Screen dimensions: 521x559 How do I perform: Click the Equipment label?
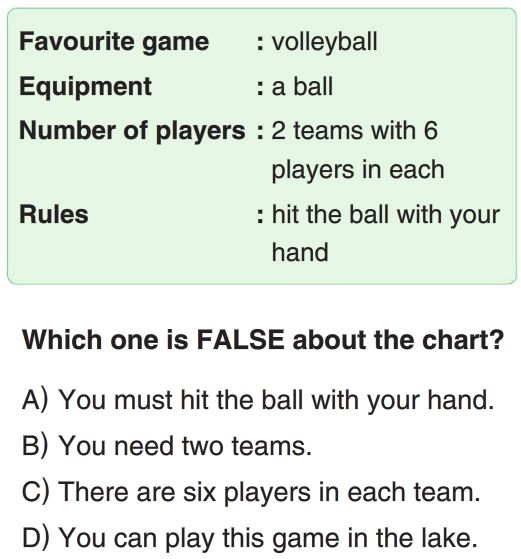pos(86,87)
